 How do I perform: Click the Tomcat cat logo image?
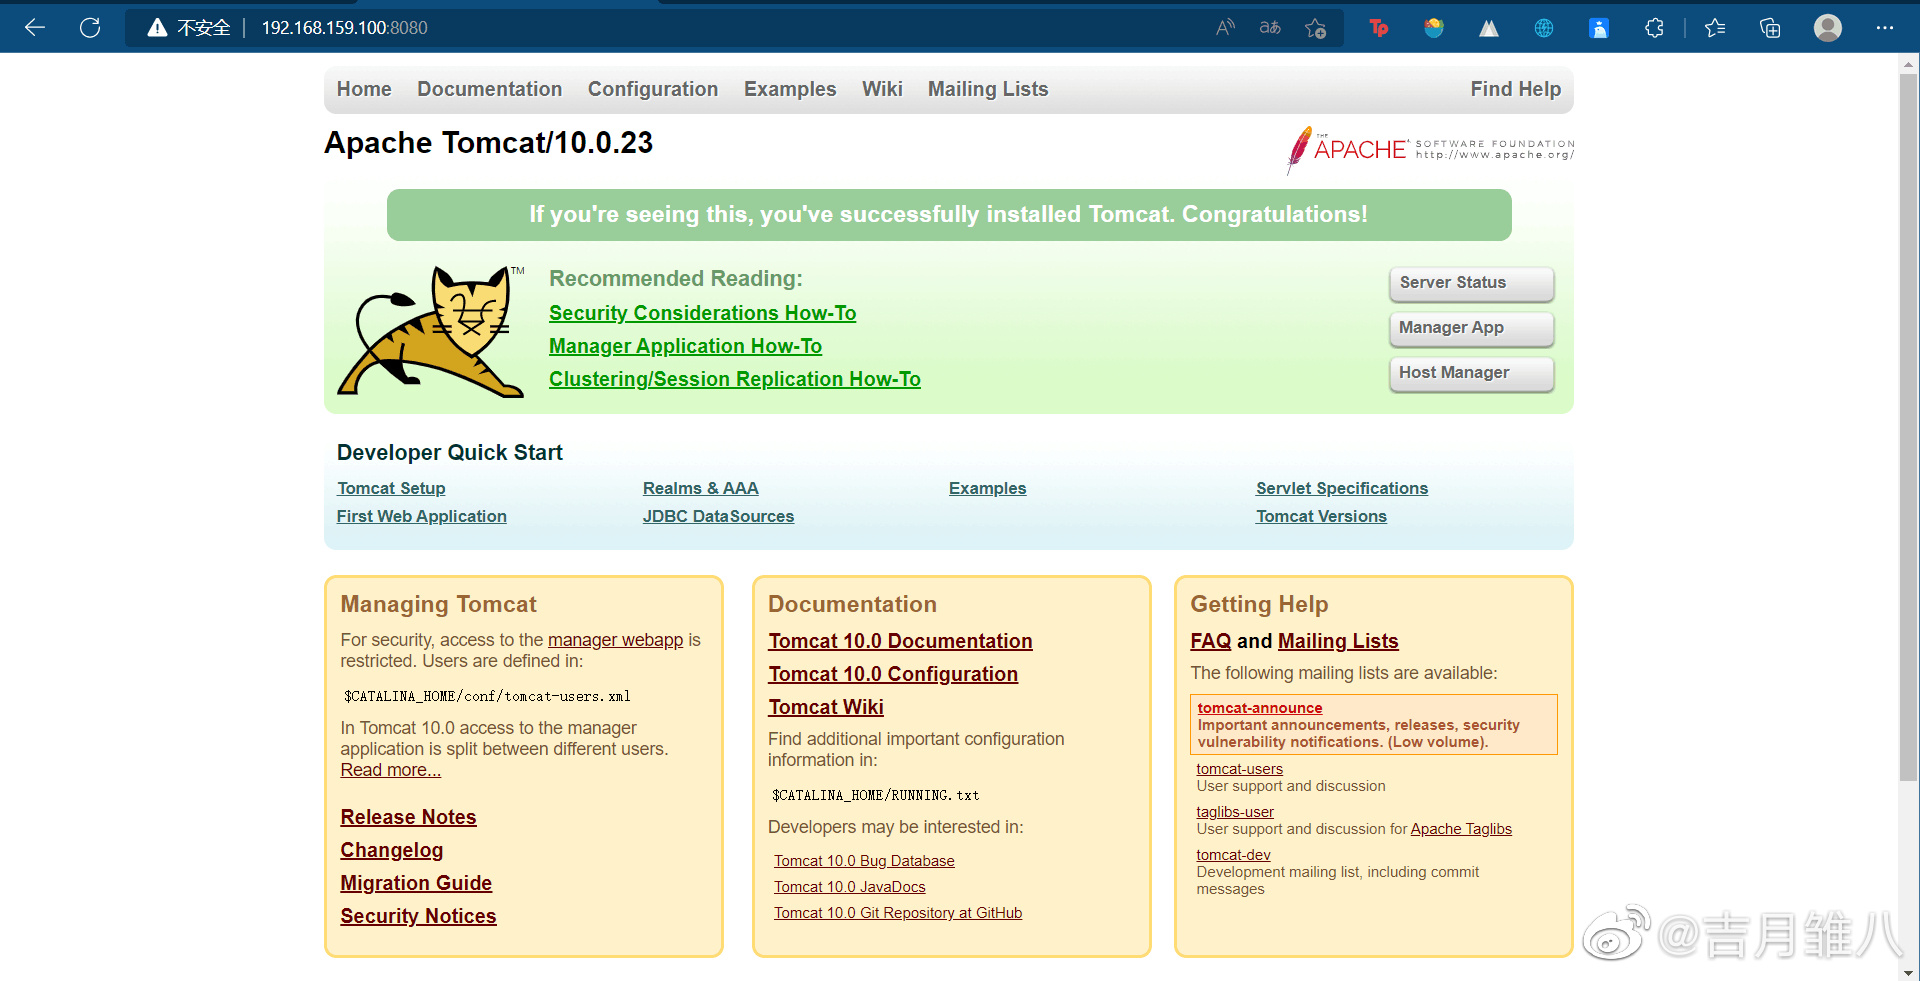point(431,331)
